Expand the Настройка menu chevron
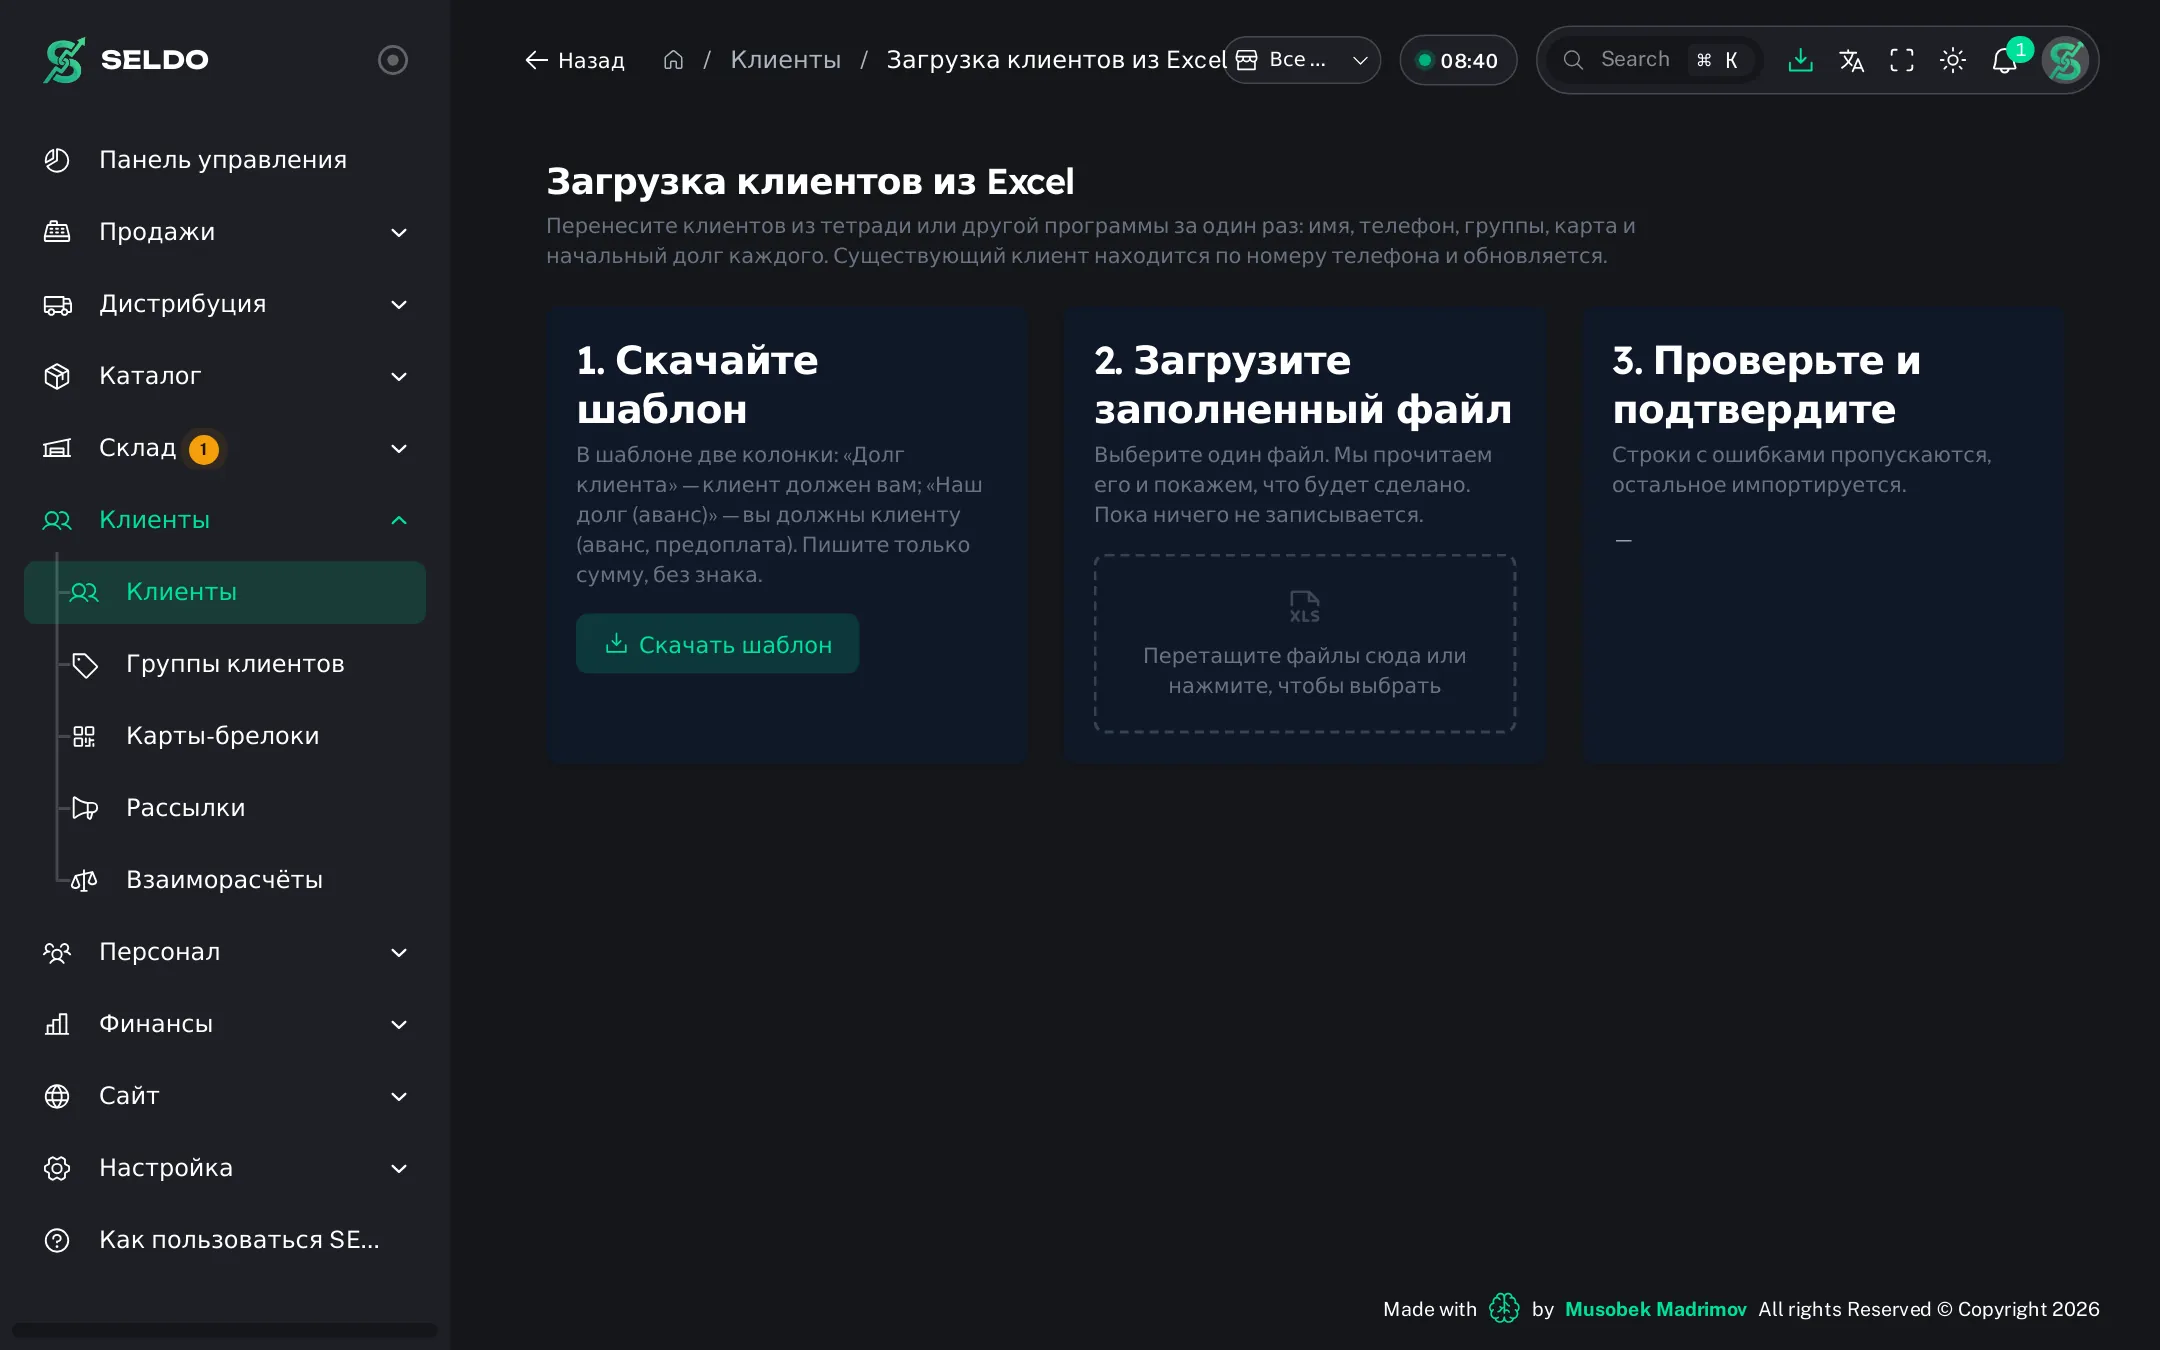Screen dimensions: 2160x1350 click(399, 1168)
